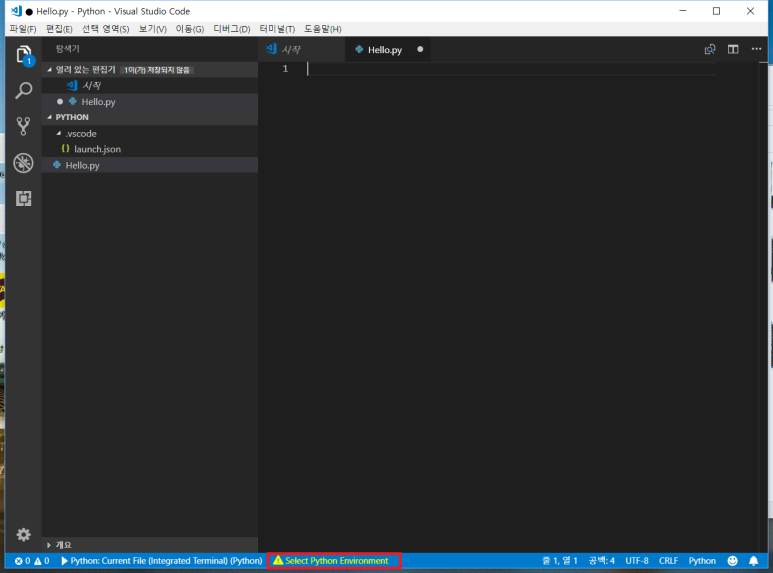
Task: Click Select Python Environment in status bar
Action: click(331, 561)
